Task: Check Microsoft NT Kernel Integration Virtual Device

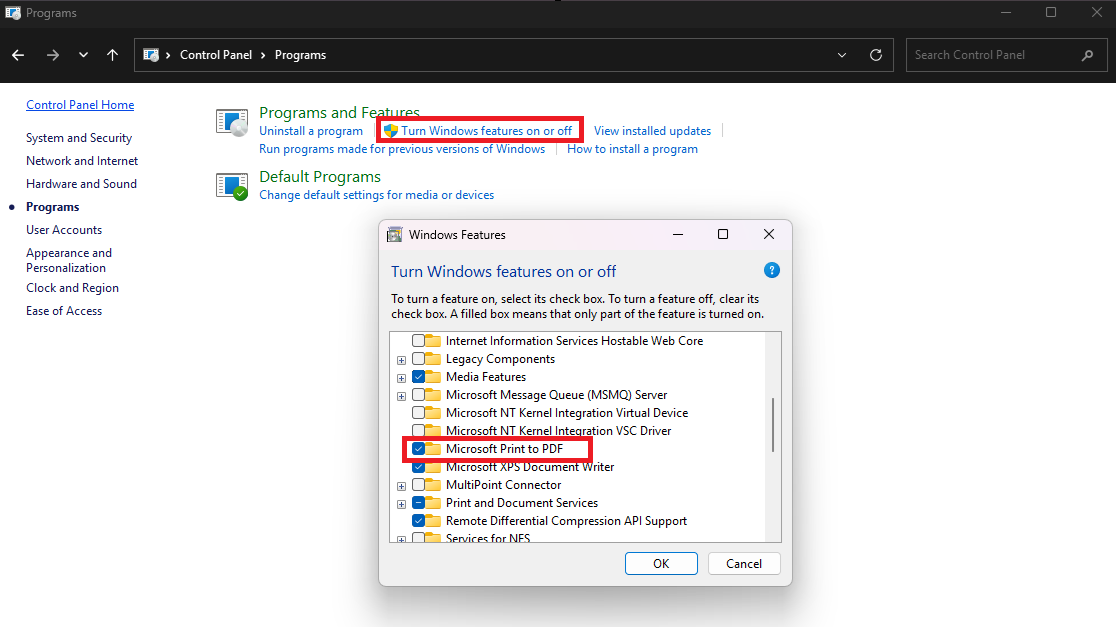Action: pos(418,413)
